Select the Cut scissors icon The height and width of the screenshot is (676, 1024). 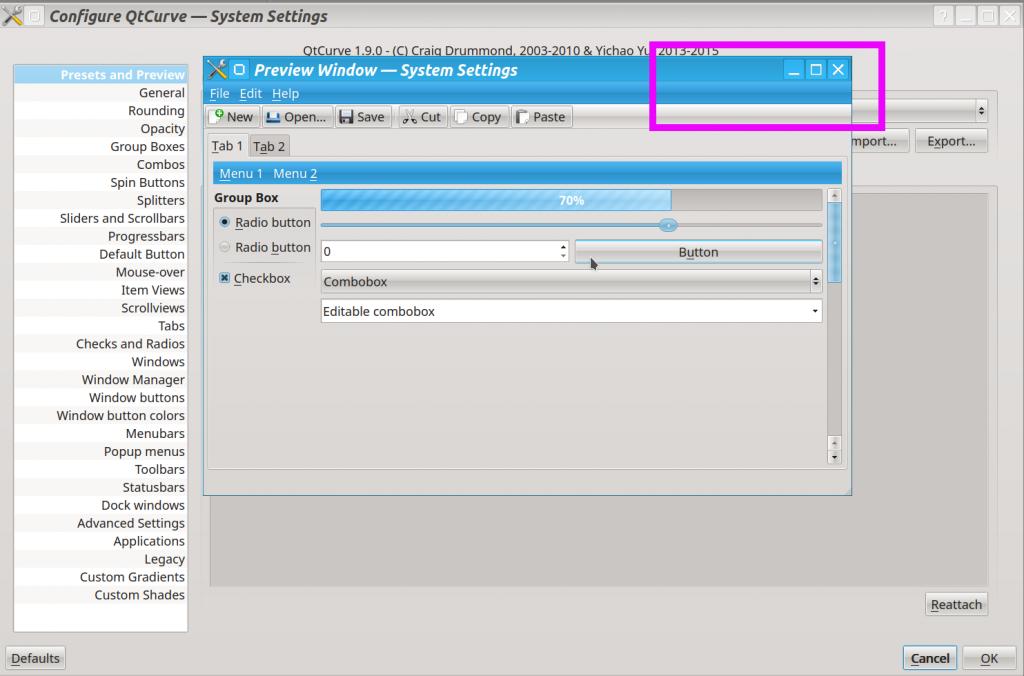pos(409,117)
